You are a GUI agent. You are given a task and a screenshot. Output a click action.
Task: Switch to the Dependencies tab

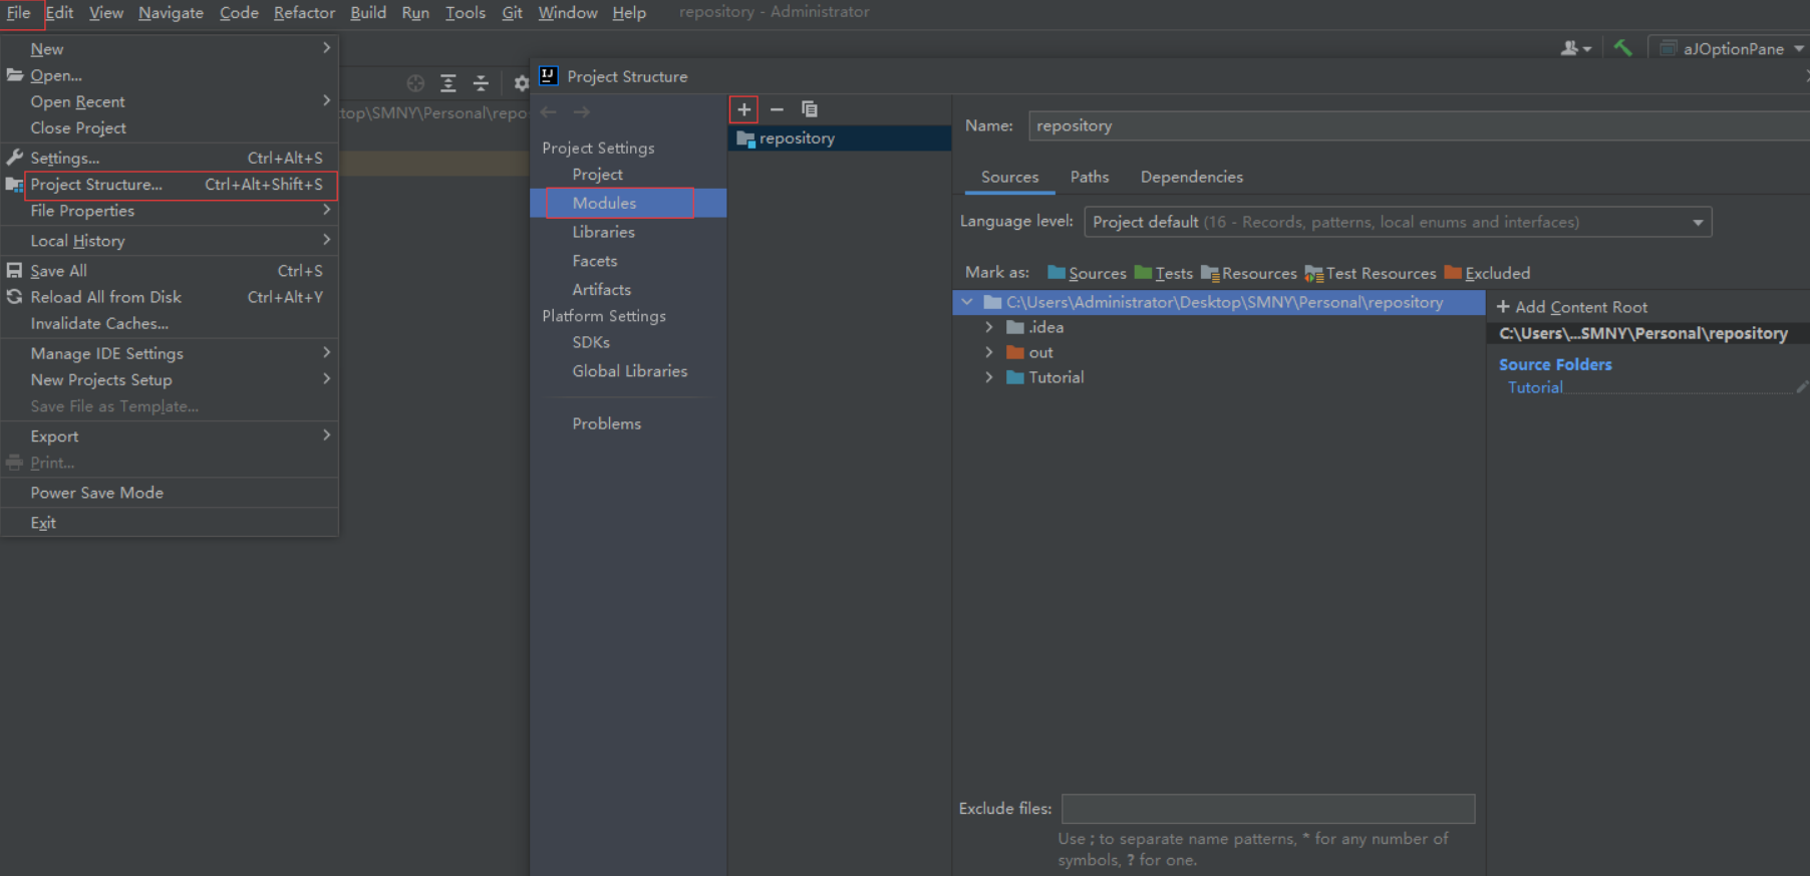tap(1192, 177)
